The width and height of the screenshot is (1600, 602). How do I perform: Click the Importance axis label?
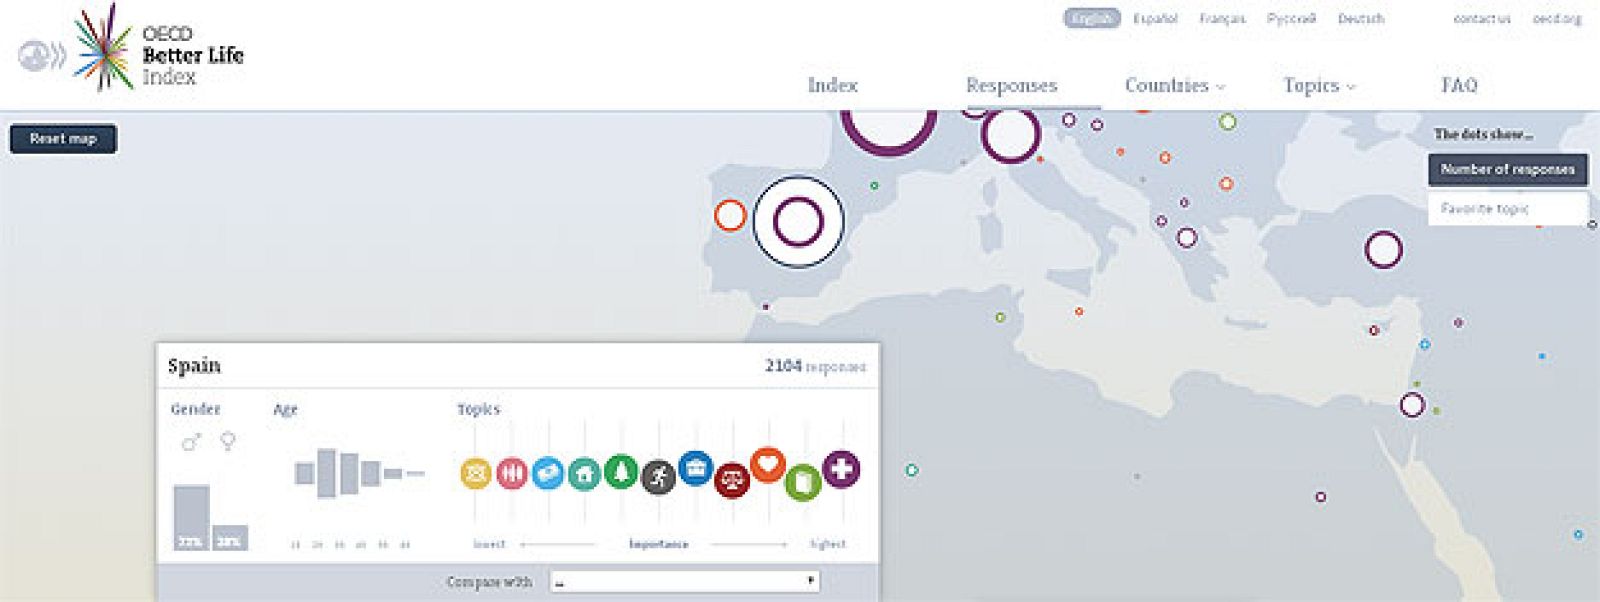(x=658, y=544)
